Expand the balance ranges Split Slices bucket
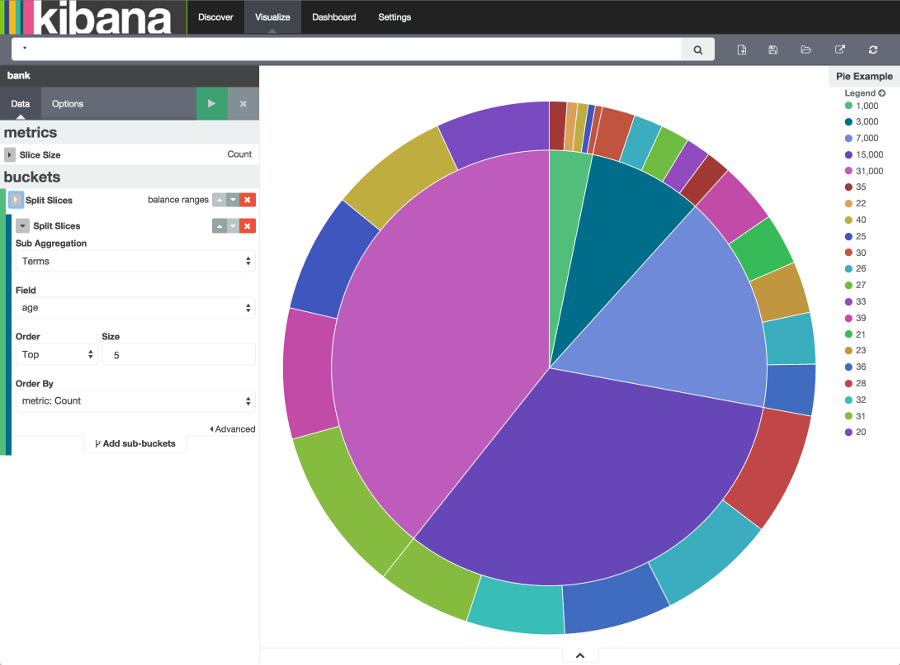This screenshot has width=900, height=665. (14, 200)
